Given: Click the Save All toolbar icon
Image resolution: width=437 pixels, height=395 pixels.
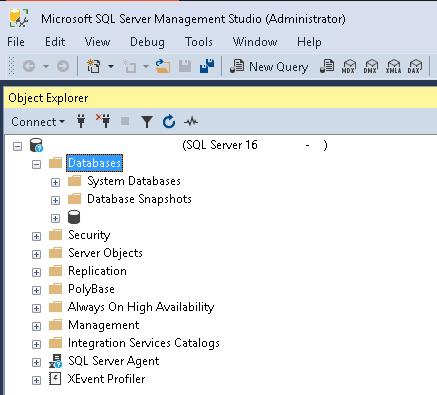Looking at the screenshot, I should point(207,66).
